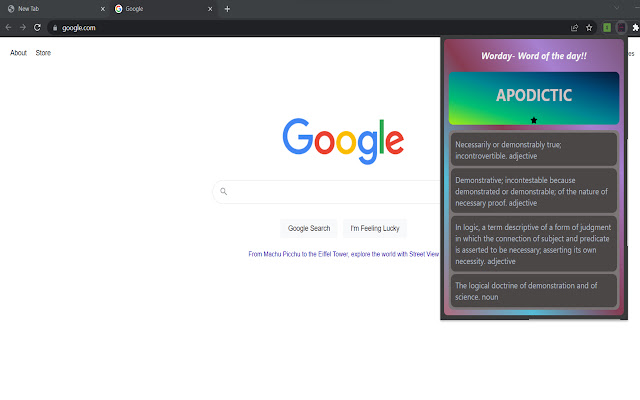Image resolution: width=640 pixels, height=400 pixels.
Task: Click the magnifier icon in search box
Action: click(x=224, y=191)
